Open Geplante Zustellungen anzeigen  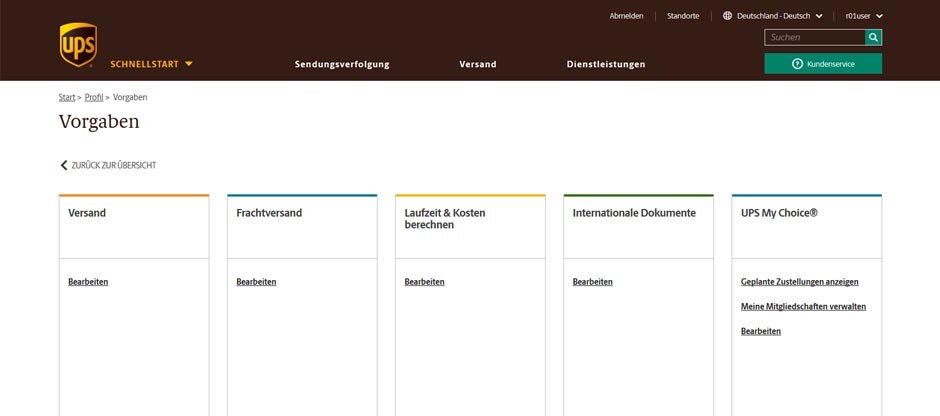point(799,282)
